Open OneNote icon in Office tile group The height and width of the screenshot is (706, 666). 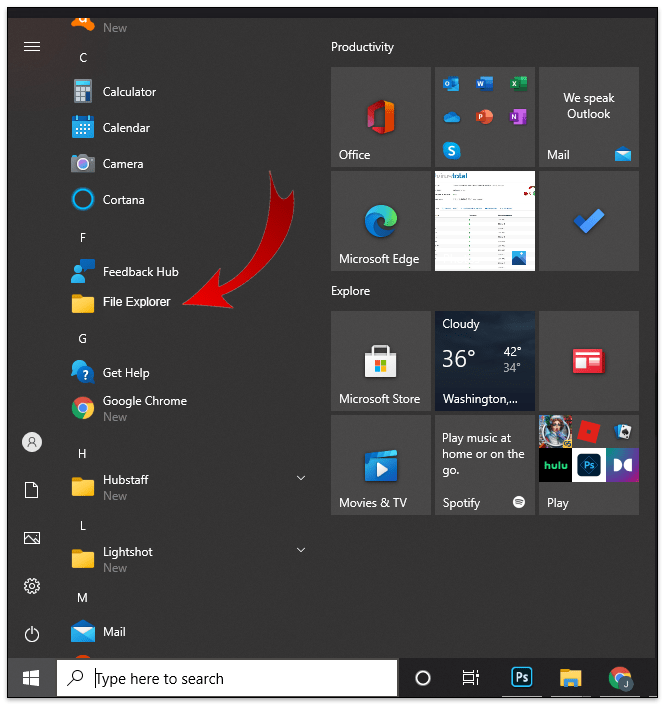pyautogui.click(x=518, y=117)
